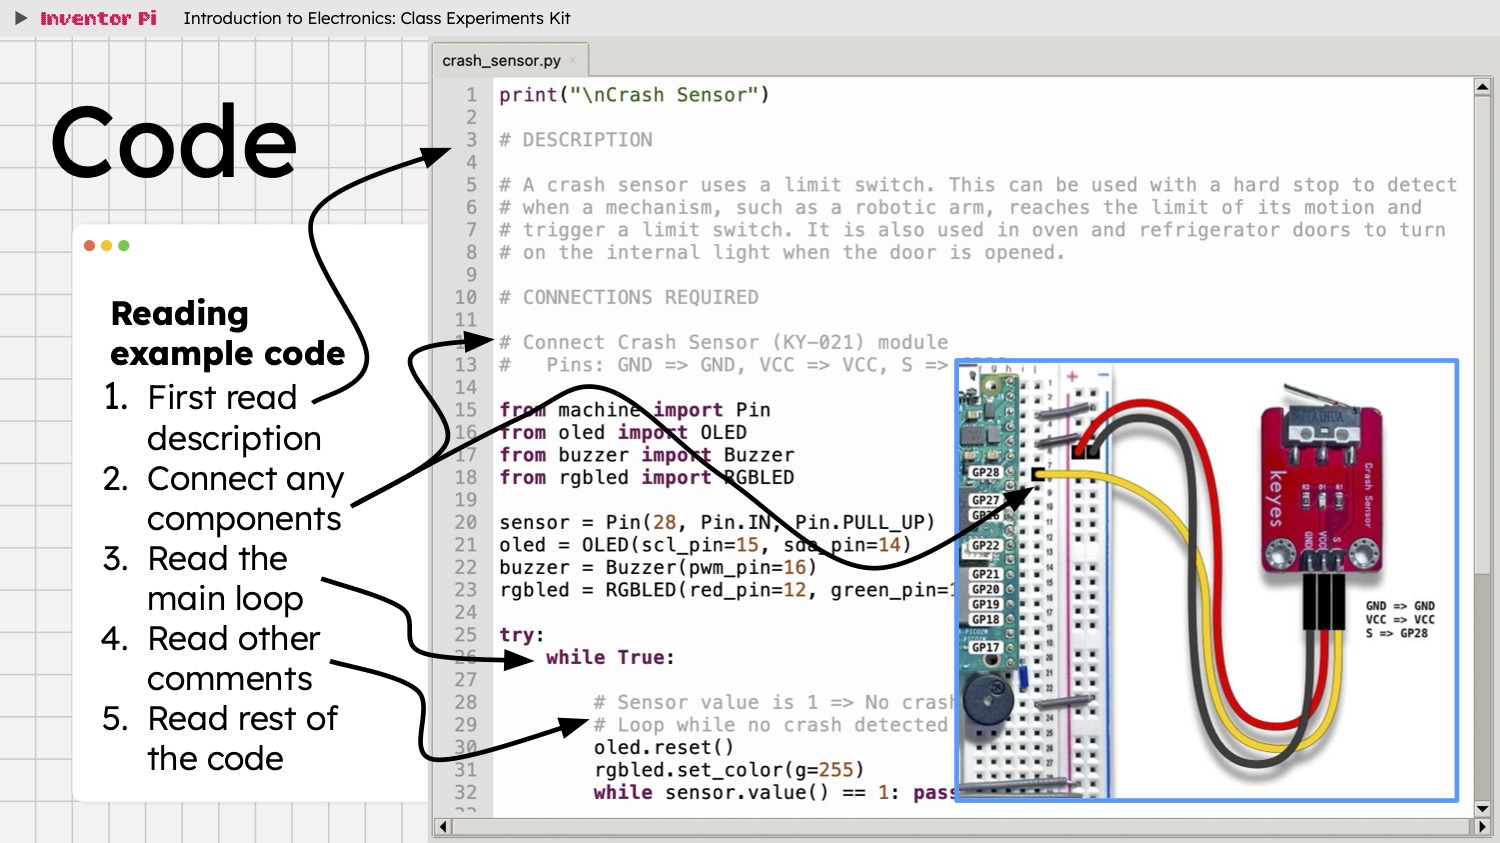This screenshot has height=843, width=1500.
Task: Click the 'while True:' code line
Action: point(610,657)
